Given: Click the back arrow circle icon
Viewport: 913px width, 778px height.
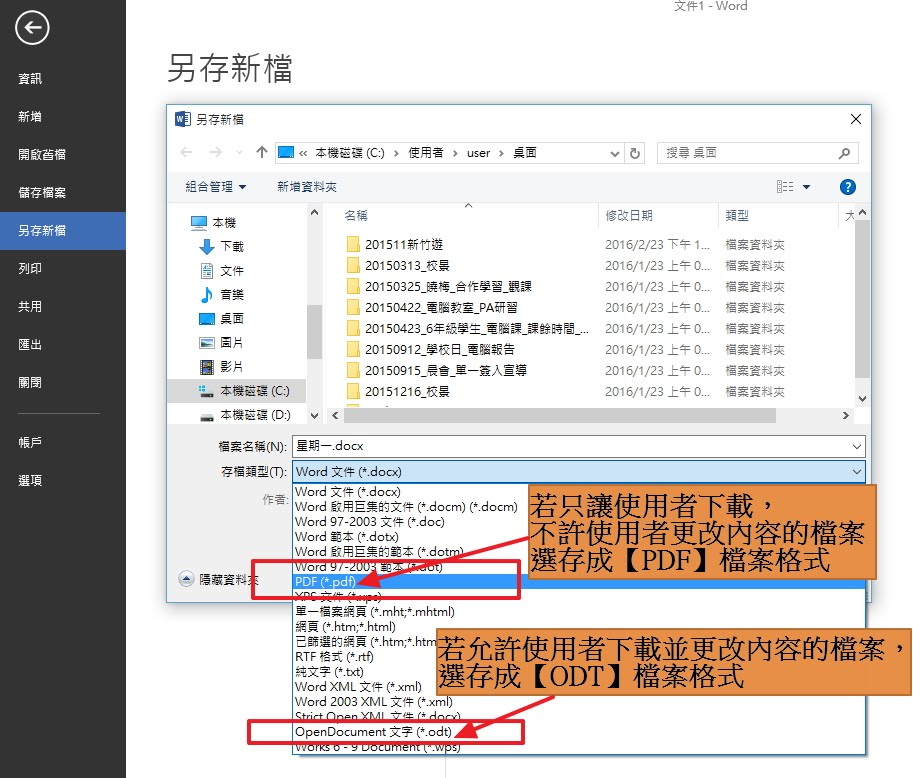Looking at the screenshot, I should [32, 27].
